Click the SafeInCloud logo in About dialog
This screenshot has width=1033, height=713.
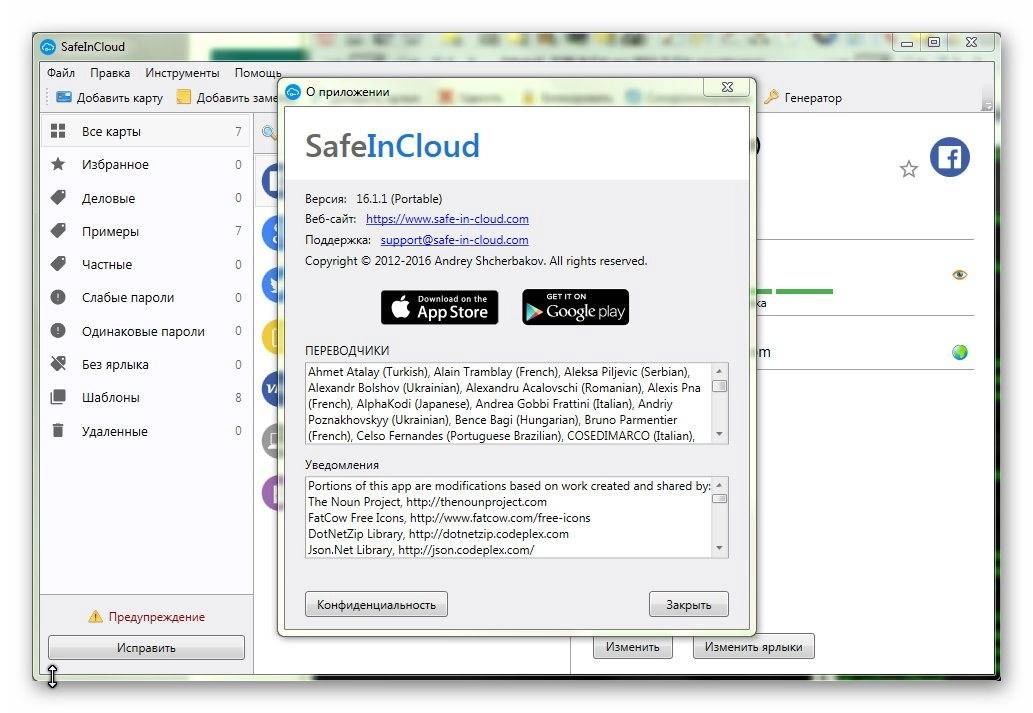pyautogui.click(x=392, y=146)
